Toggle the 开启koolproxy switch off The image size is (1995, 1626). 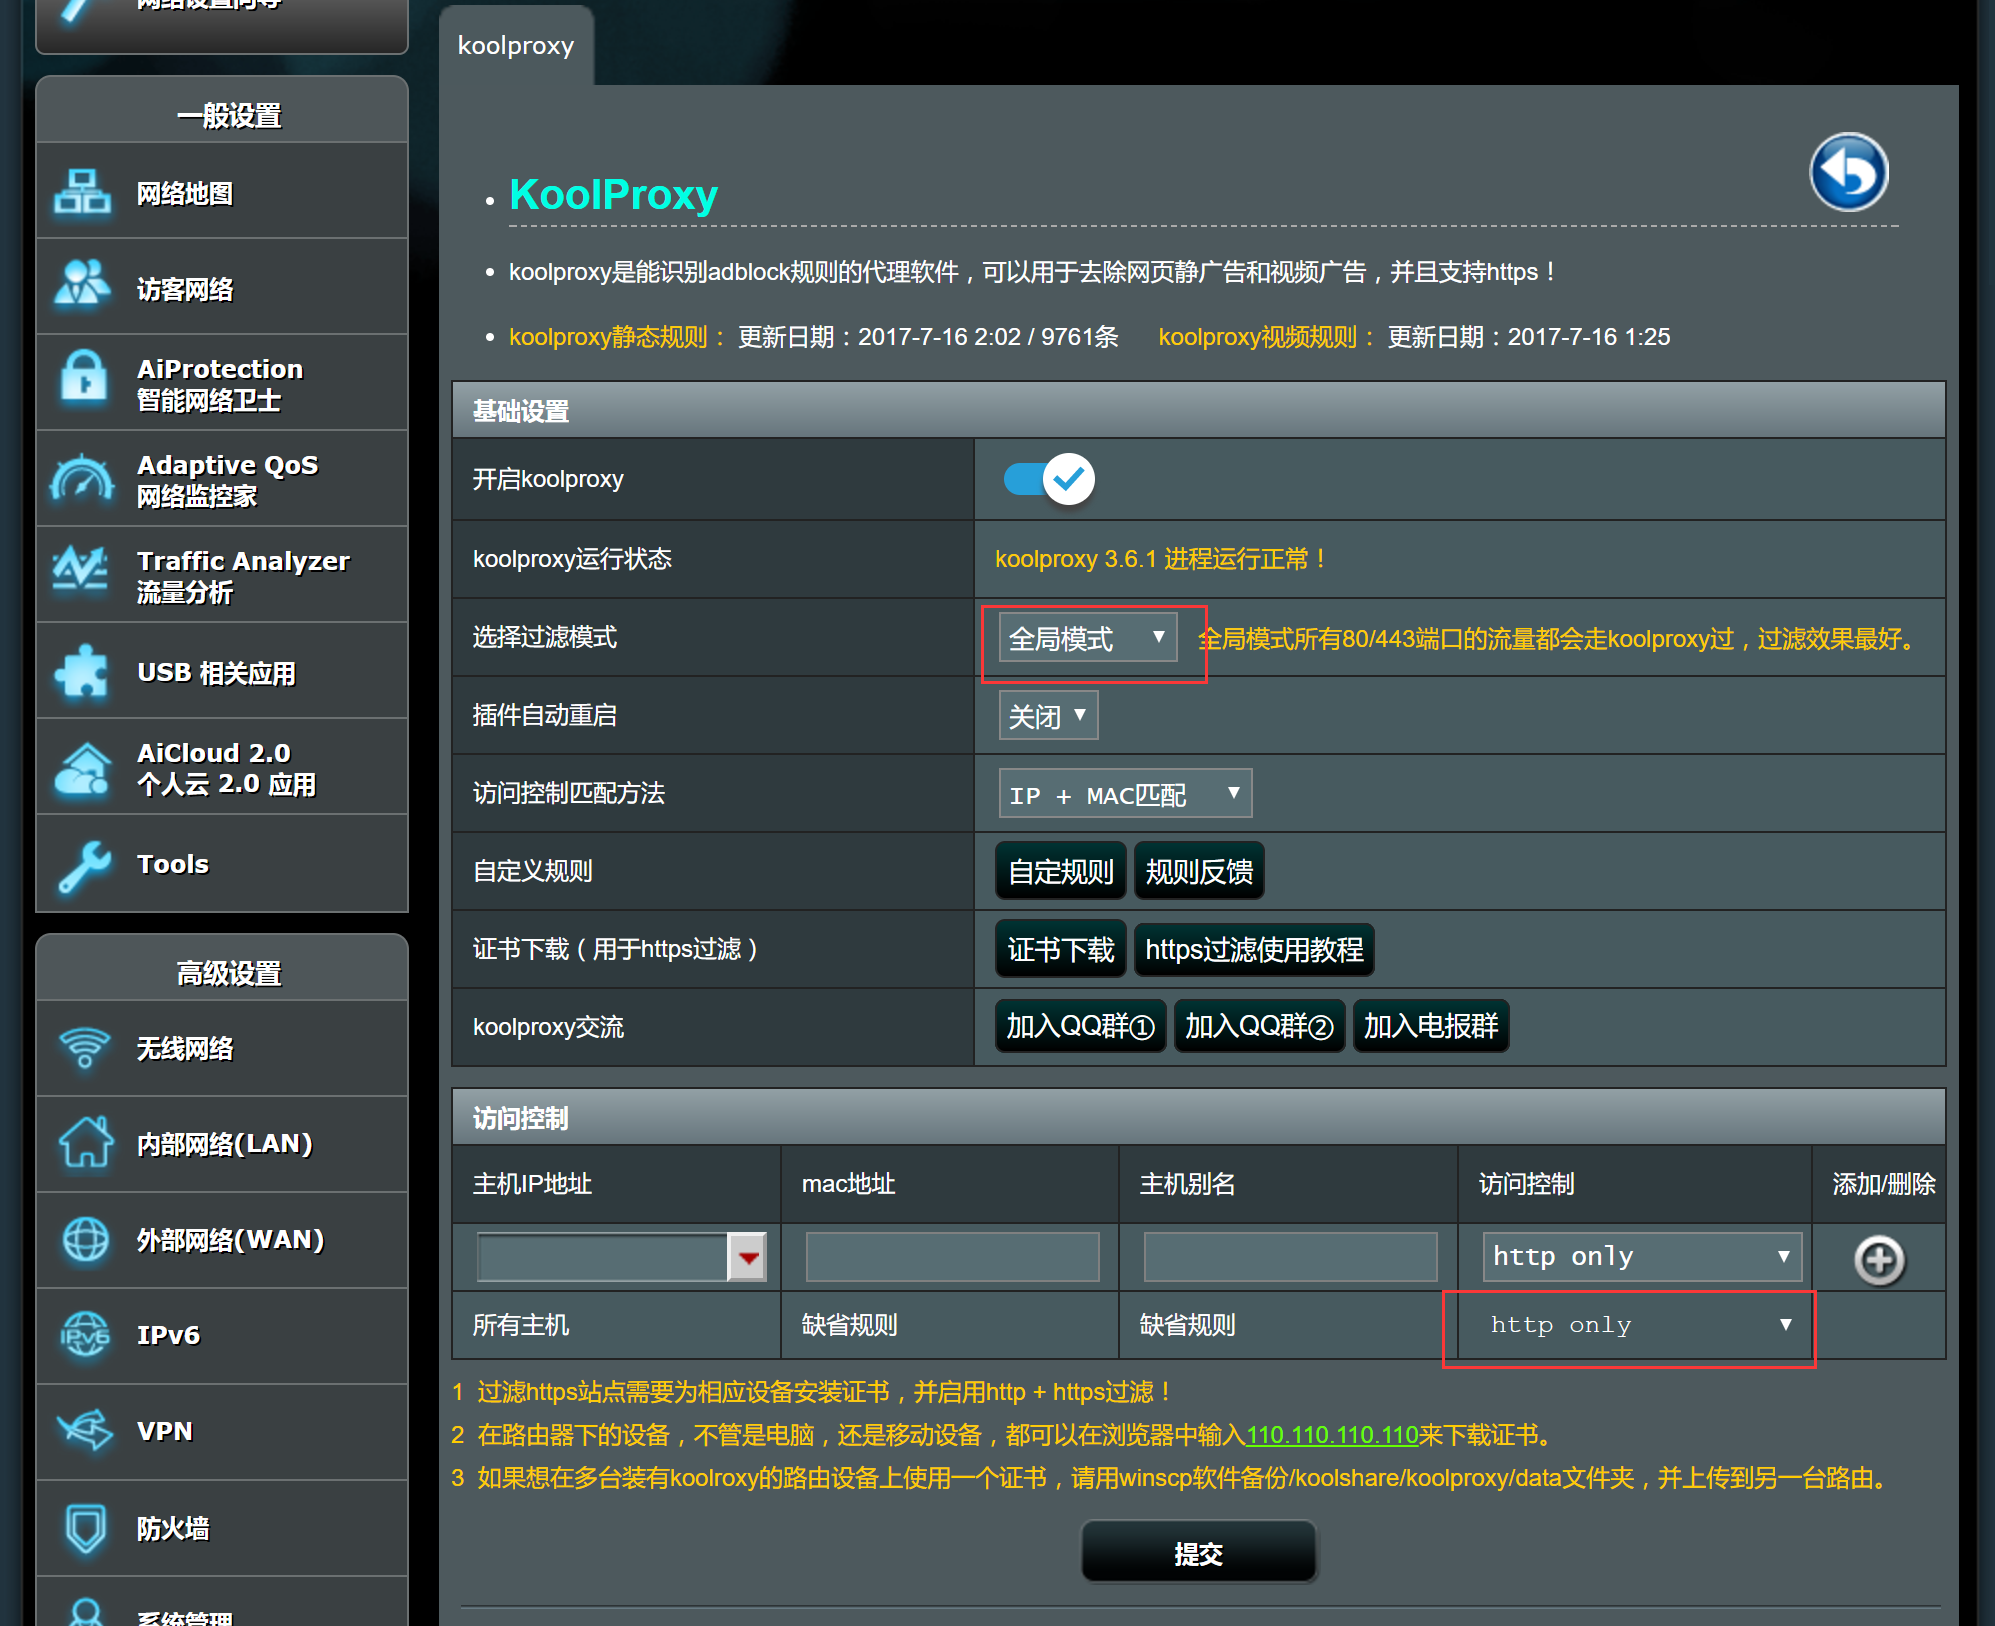(x=1049, y=479)
